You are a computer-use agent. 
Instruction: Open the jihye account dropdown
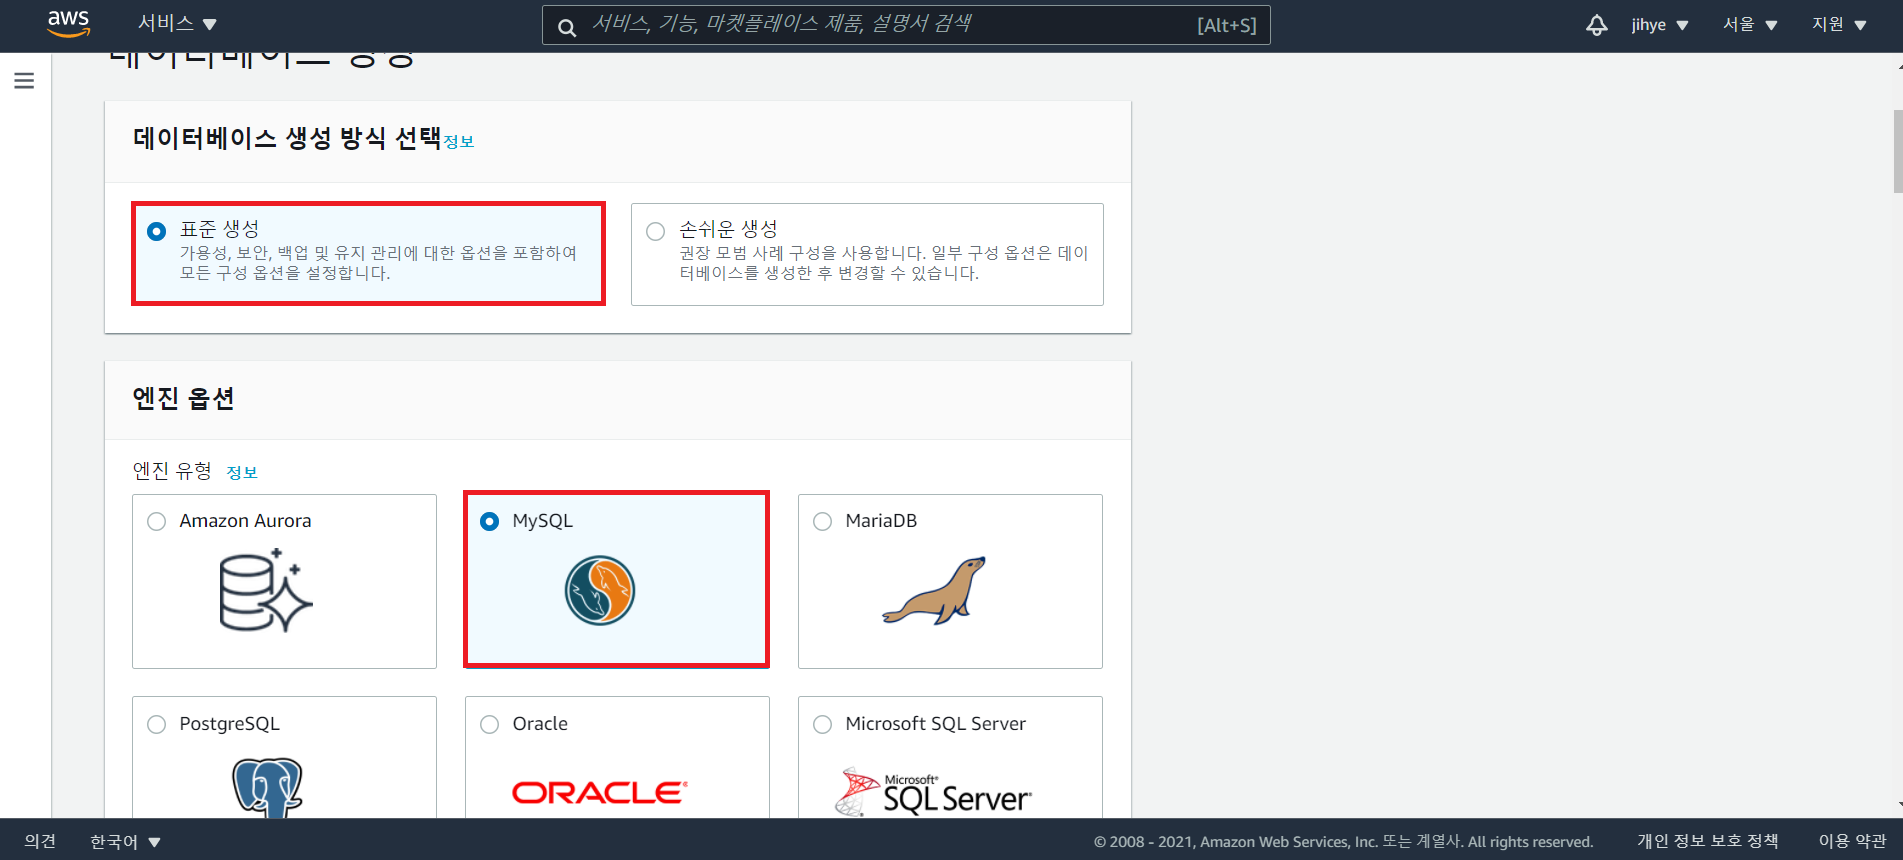tap(1659, 25)
